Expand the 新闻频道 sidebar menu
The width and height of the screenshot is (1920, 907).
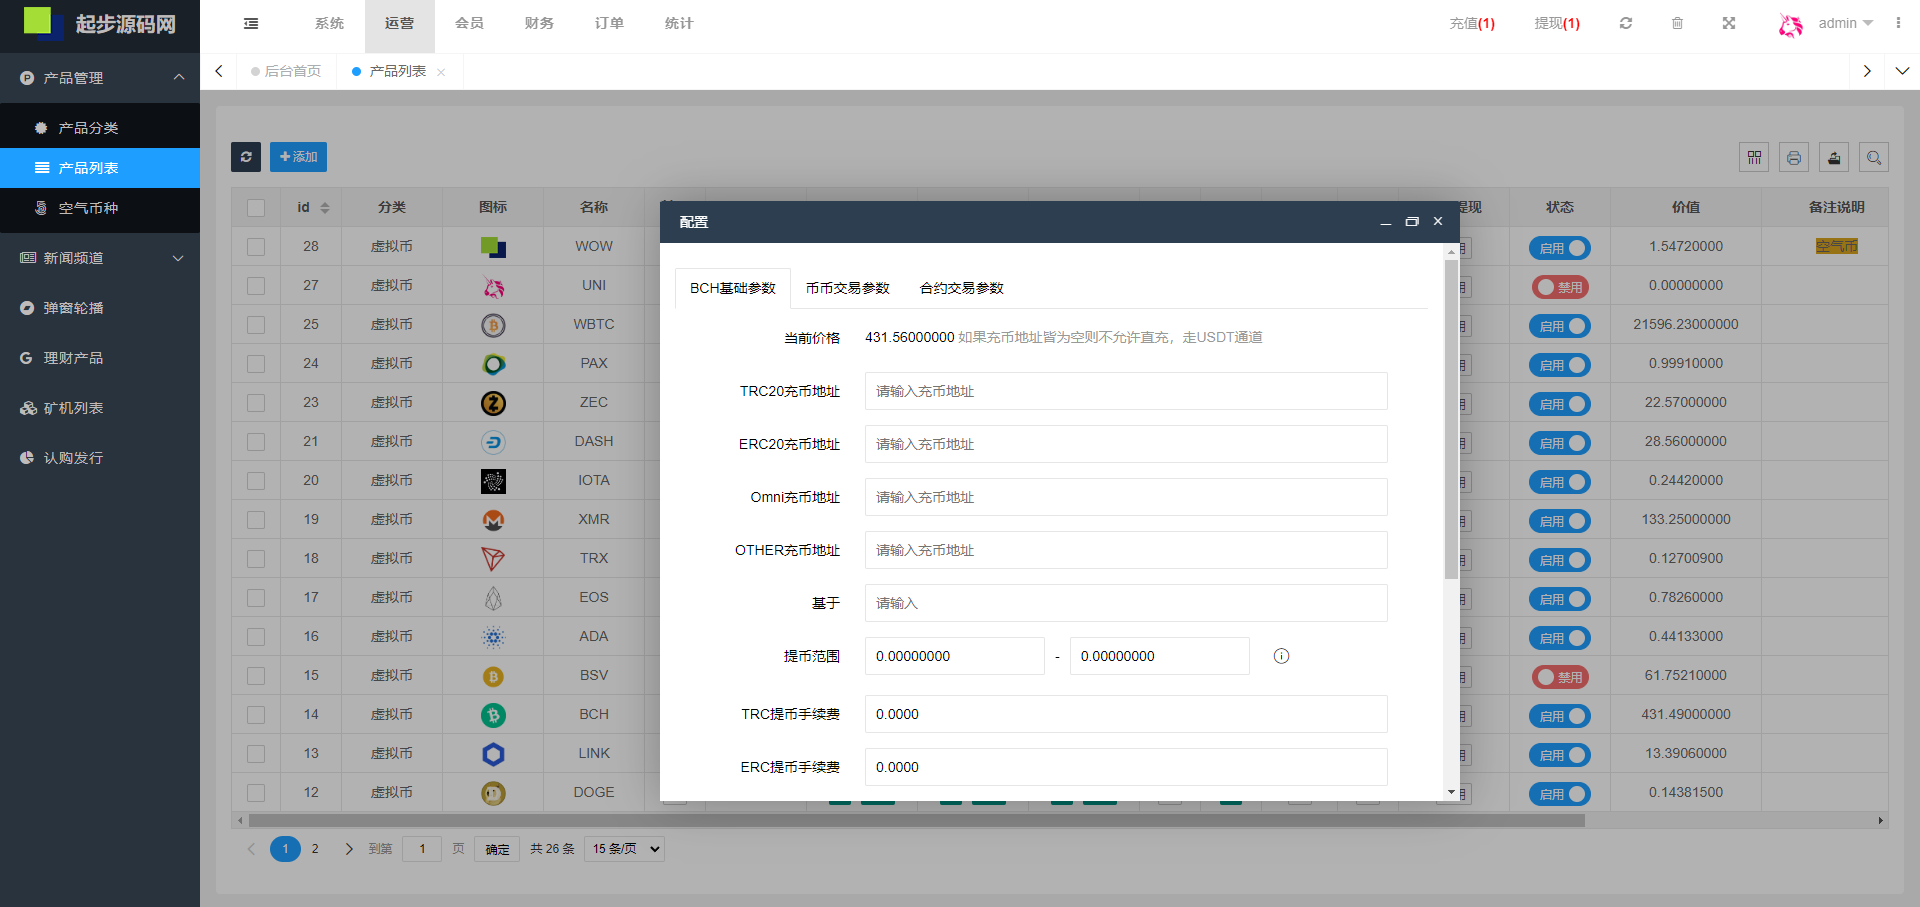100,258
